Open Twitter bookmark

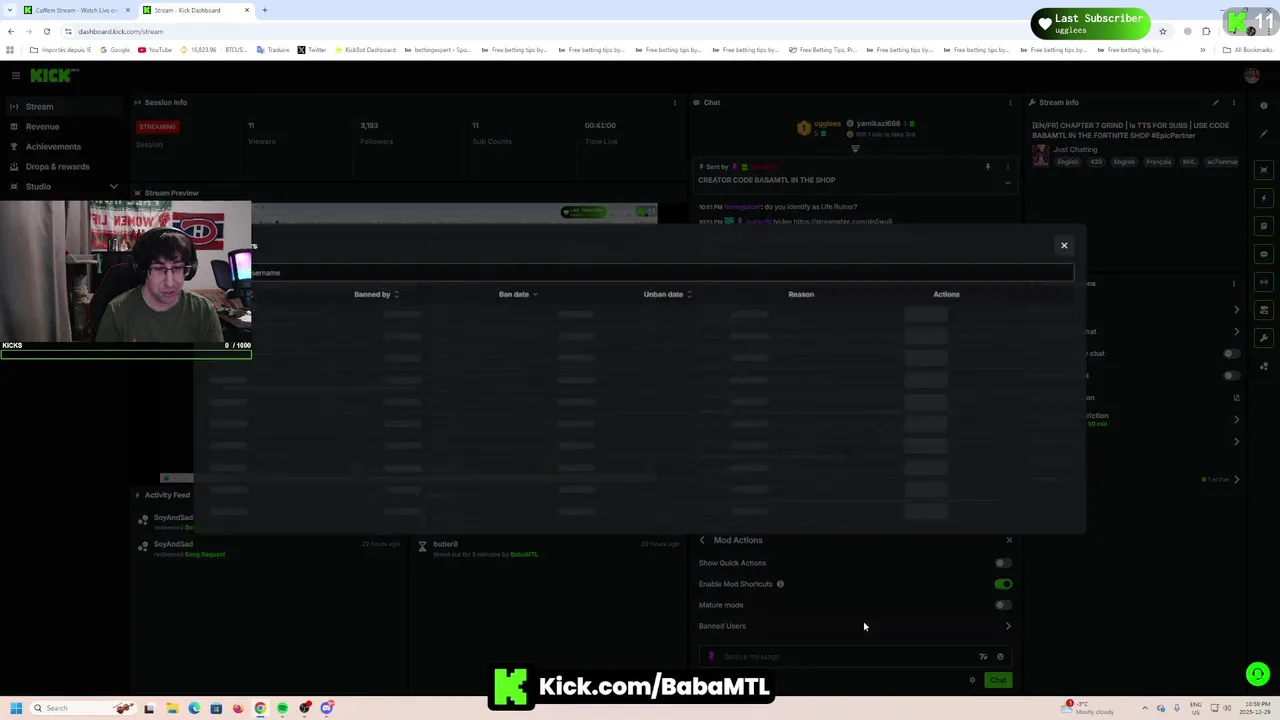click(311, 50)
